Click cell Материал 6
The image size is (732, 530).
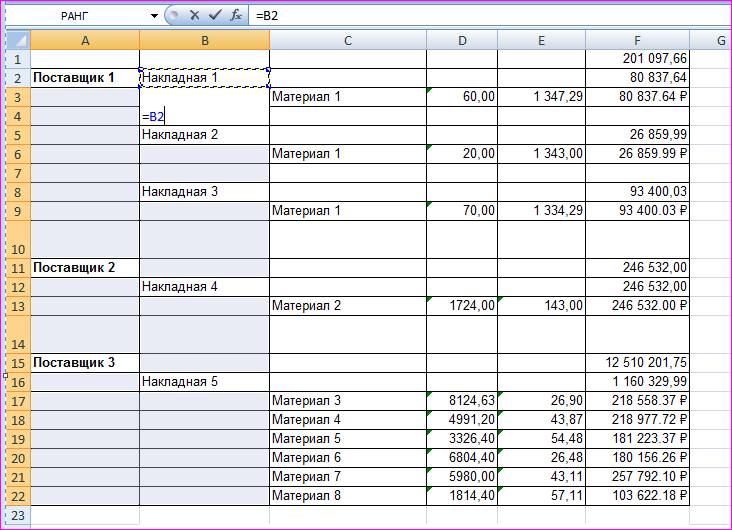(348, 458)
